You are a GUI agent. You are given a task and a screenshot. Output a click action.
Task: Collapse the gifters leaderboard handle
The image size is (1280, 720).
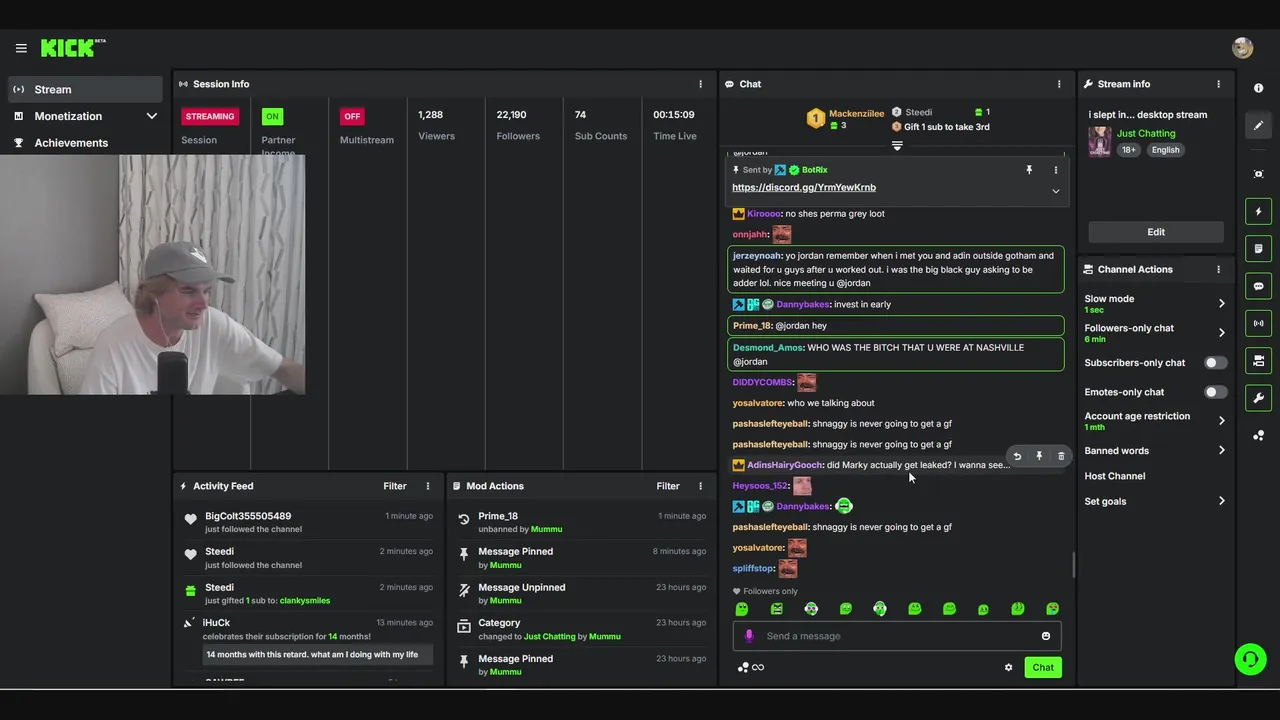(897, 146)
